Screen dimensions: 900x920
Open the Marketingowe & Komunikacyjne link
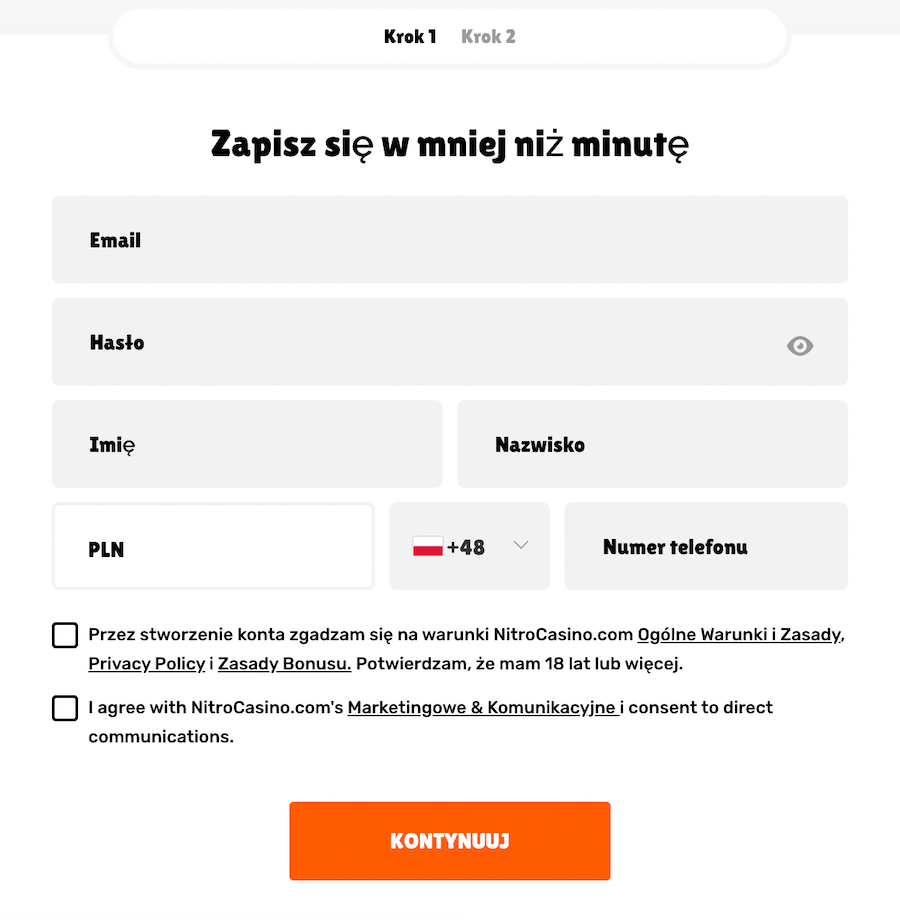click(x=482, y=708)
